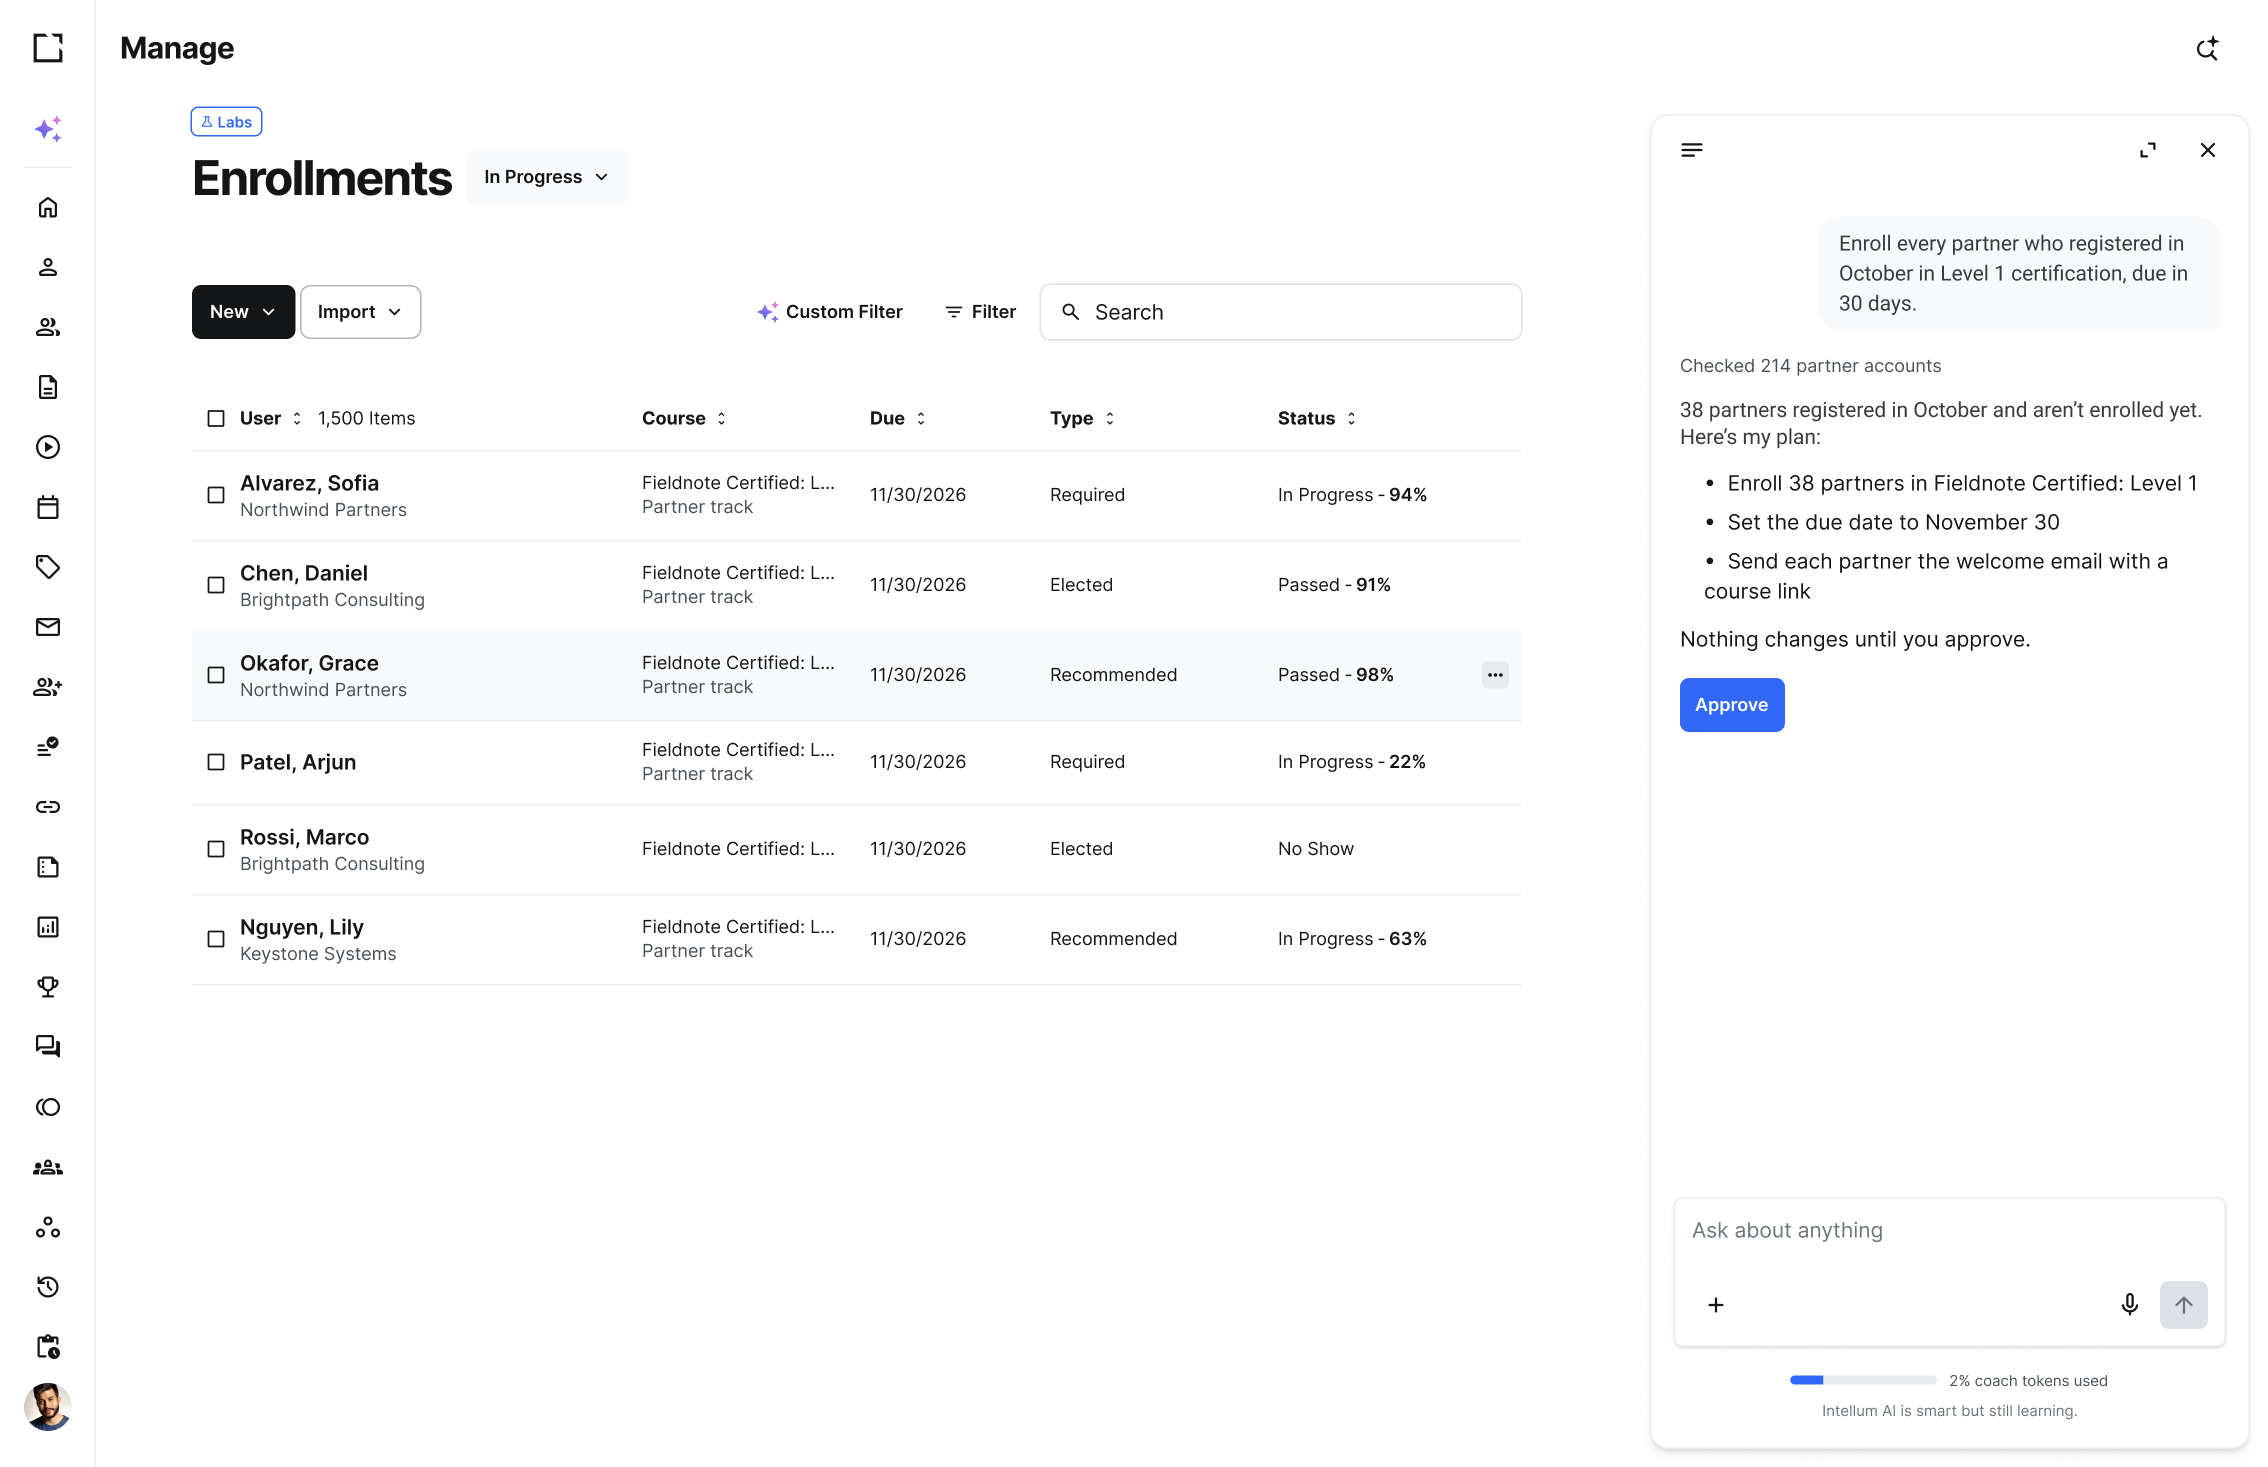Expand the assistant panel to full size
The height and width of the screenshot is (1467, 2268).
[2148, 150]
